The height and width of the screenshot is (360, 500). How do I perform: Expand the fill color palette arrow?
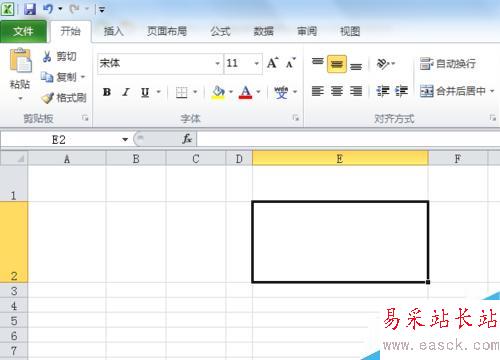231,92
